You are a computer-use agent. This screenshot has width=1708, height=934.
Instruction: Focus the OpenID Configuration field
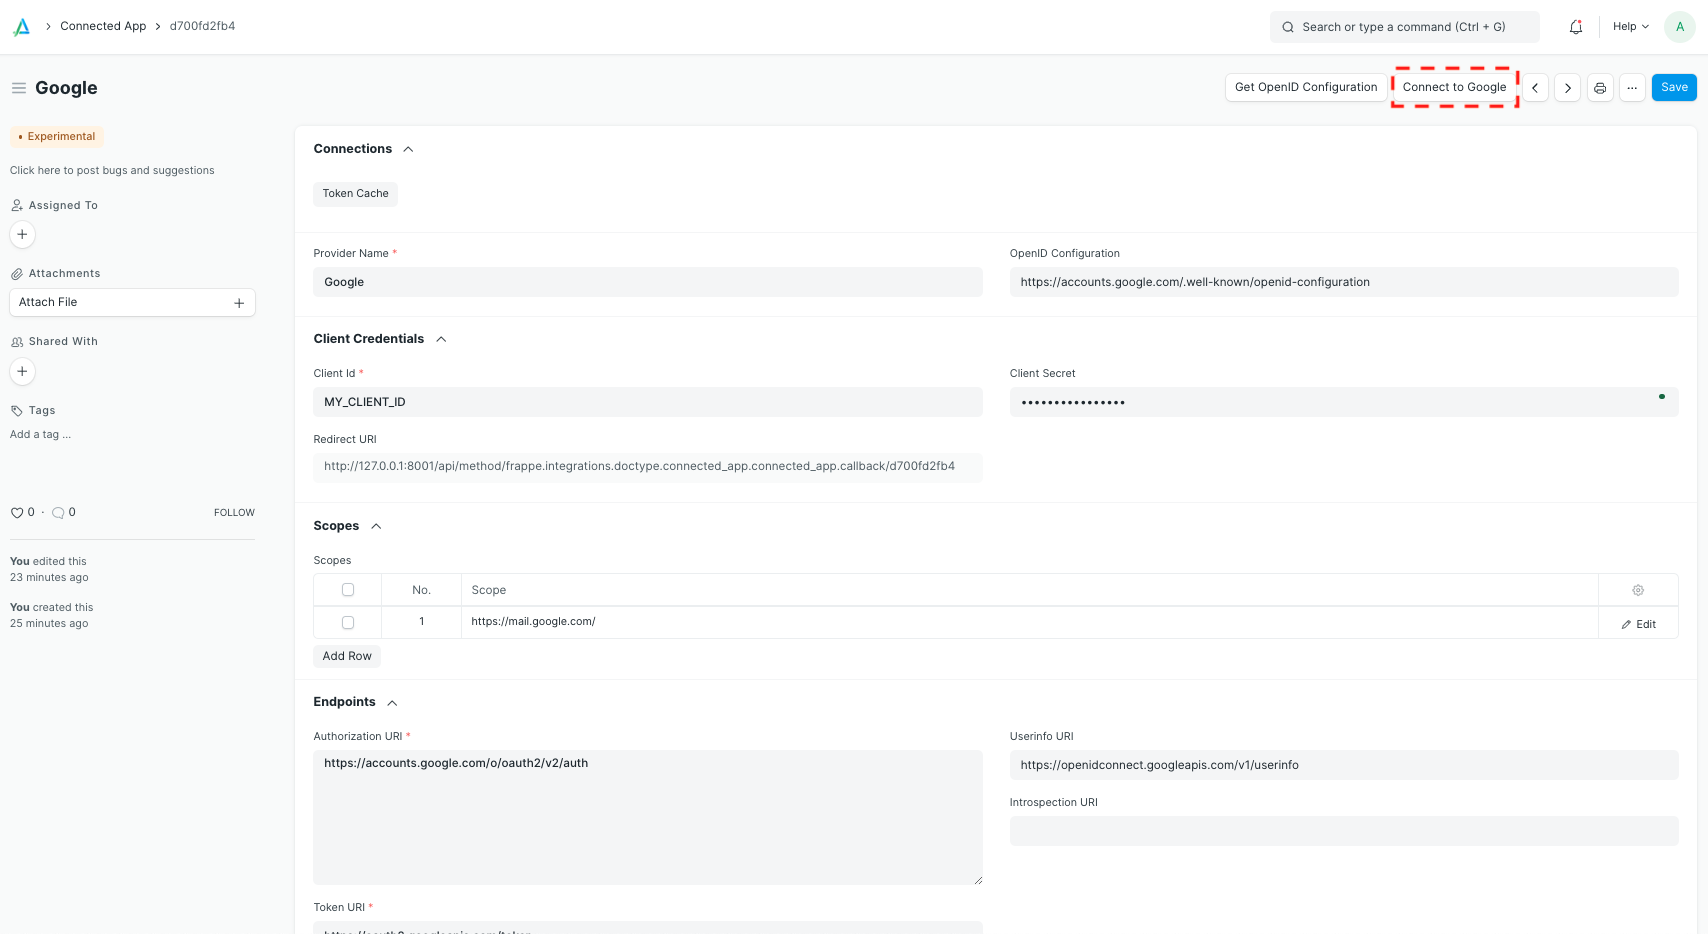point(1344,282)
